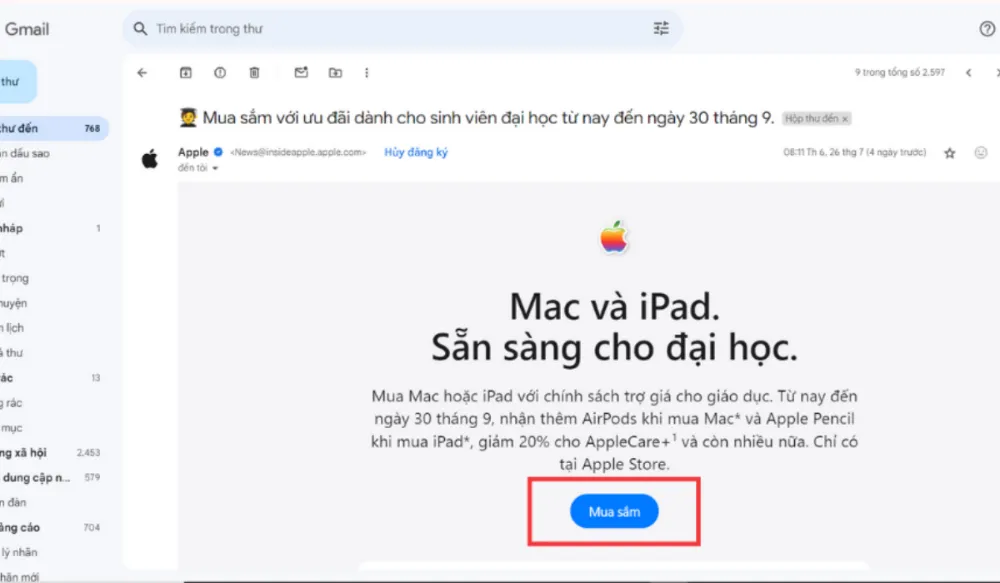Click the magnifier search icon

tap(140, 29)
